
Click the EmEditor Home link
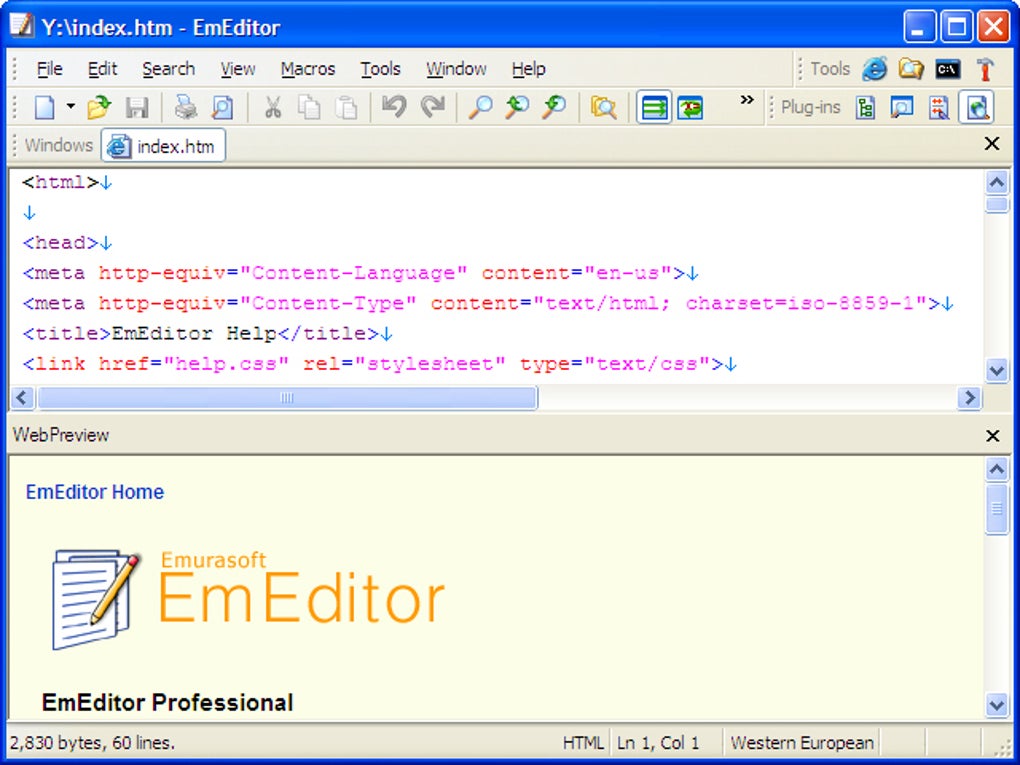(95, 492)
